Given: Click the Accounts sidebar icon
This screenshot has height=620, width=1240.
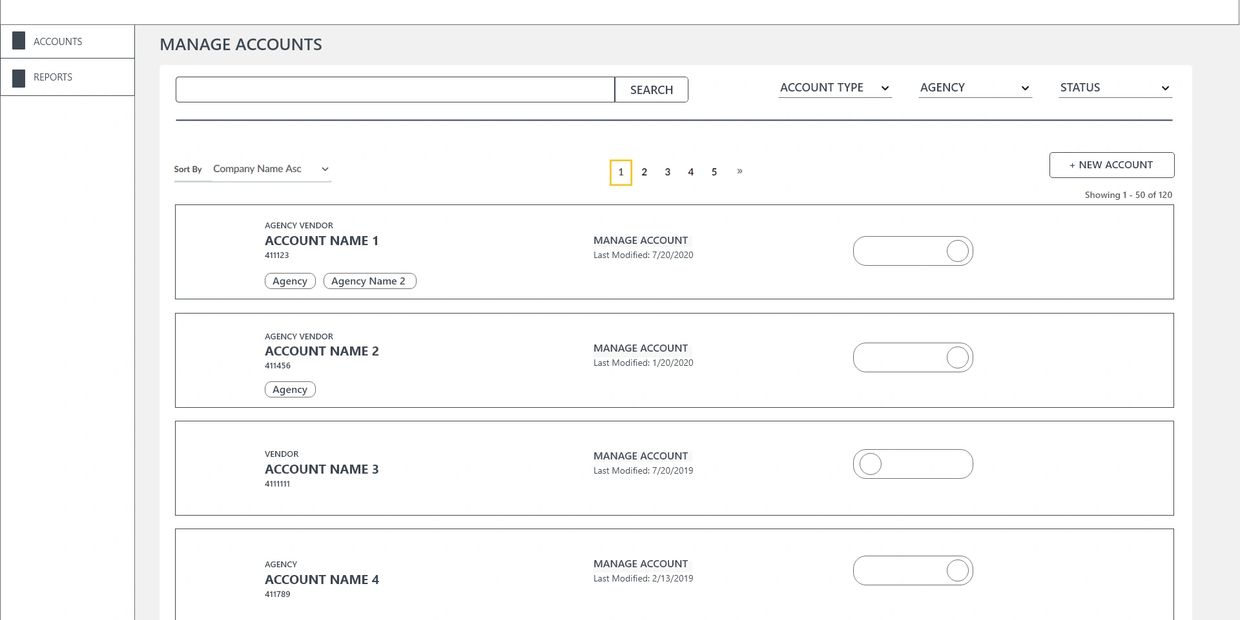Looking at the screenshot, I should (x=18, y=41).
